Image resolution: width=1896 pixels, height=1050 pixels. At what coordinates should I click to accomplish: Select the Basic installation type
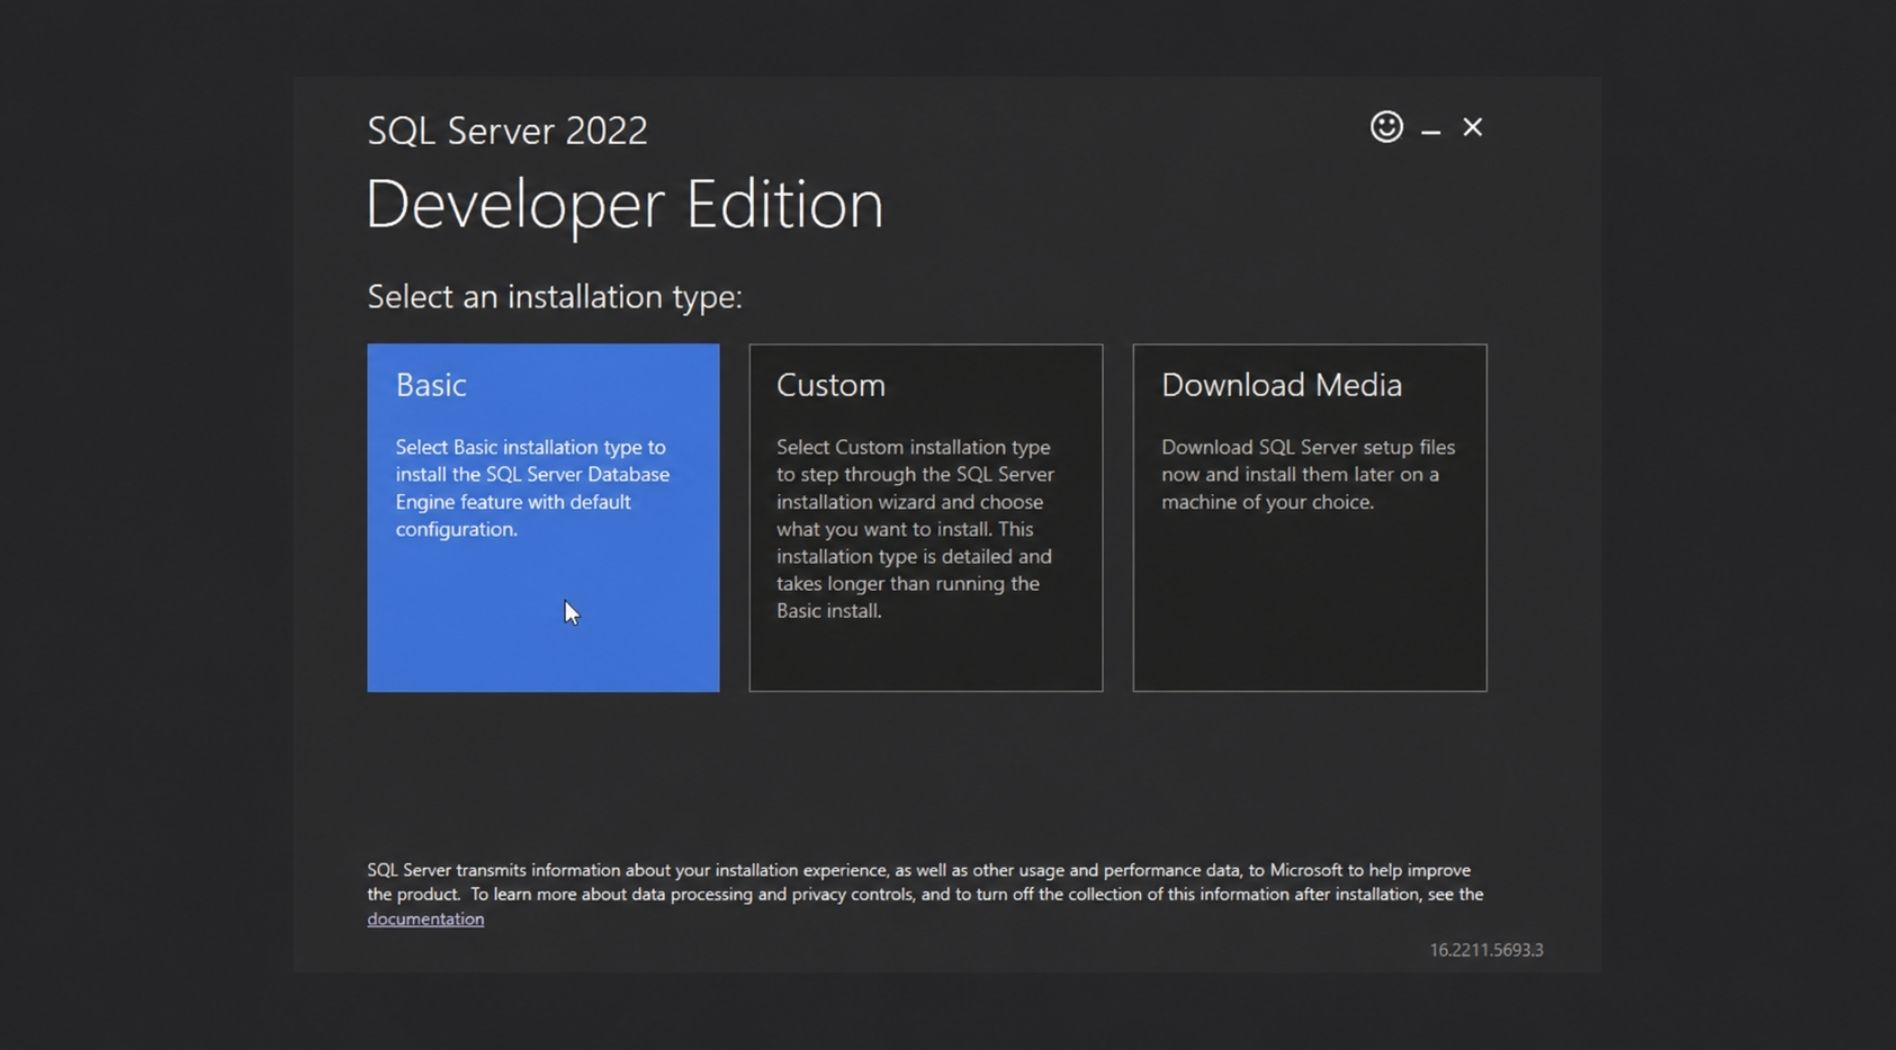tap(543, 518)
